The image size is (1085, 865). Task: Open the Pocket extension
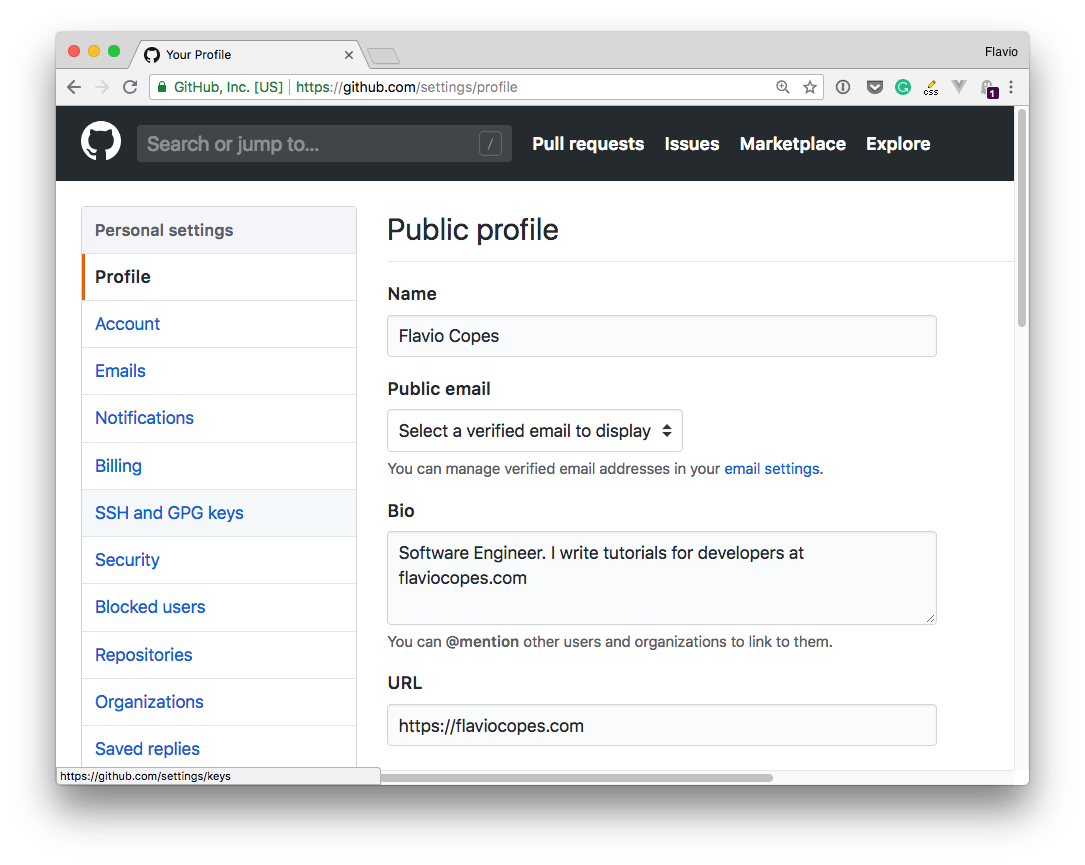pos(874,87)
